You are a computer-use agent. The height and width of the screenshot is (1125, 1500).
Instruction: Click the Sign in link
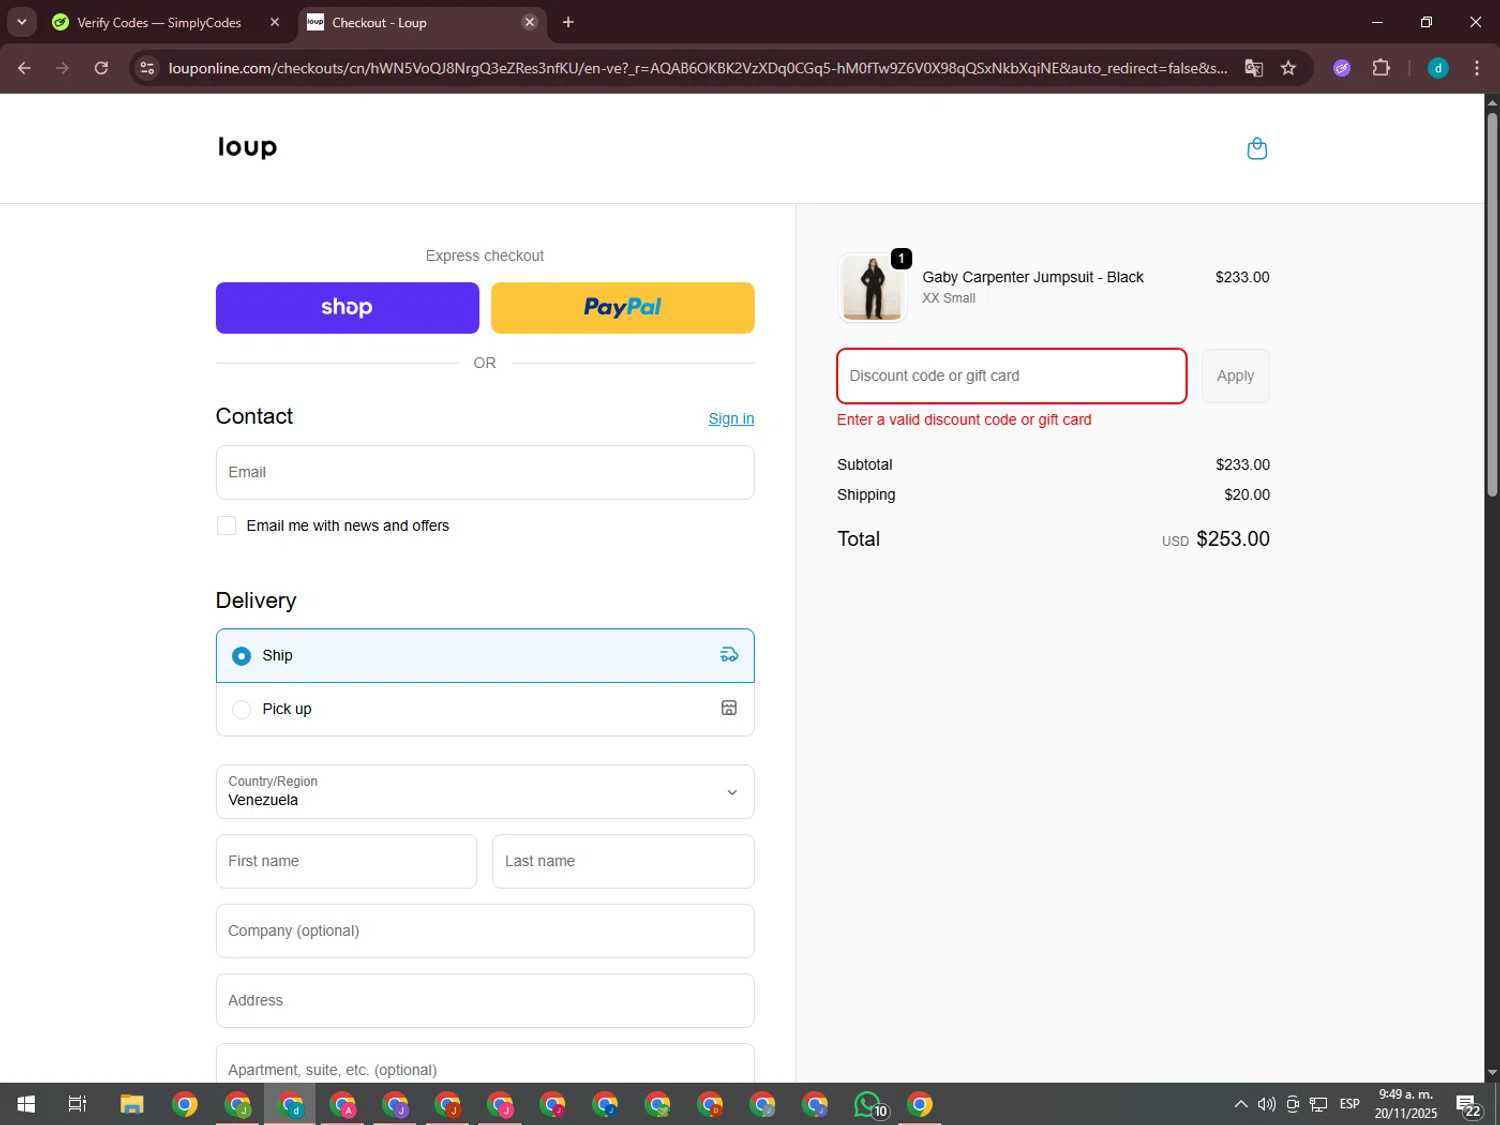coord(731,419)
